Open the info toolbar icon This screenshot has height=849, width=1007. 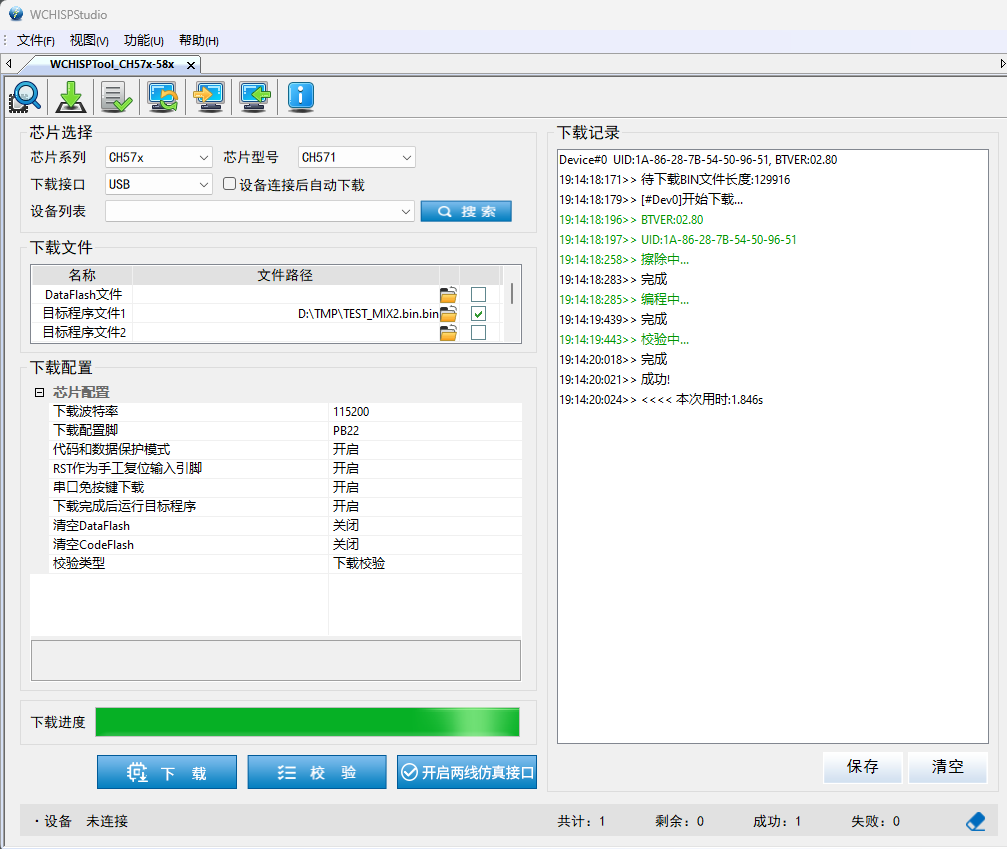pyautogui.click(x=301, y=96)
